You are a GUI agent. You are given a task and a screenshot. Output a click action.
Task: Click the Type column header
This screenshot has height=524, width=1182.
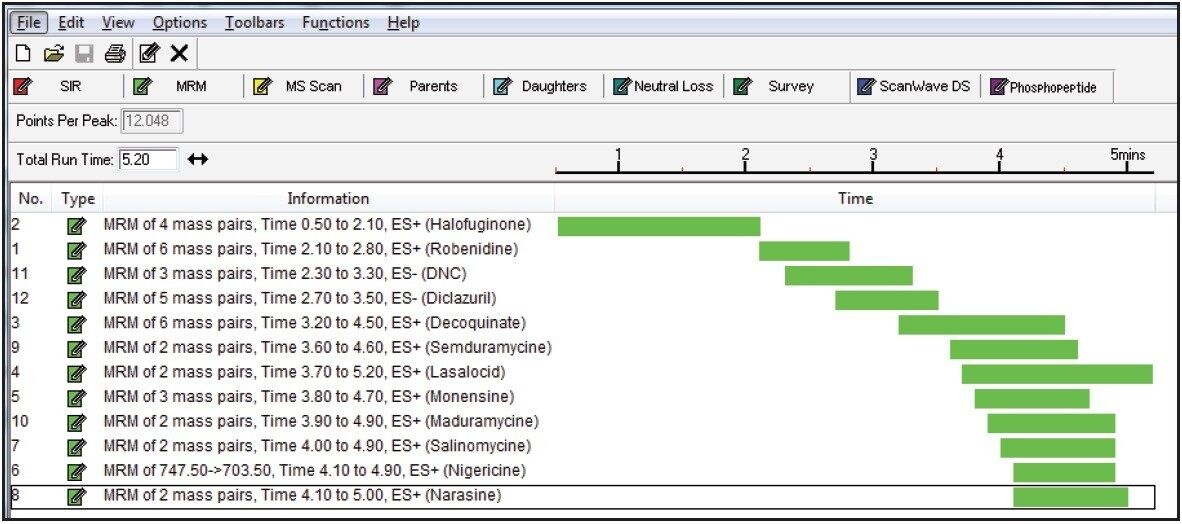[x=78, y=199]
